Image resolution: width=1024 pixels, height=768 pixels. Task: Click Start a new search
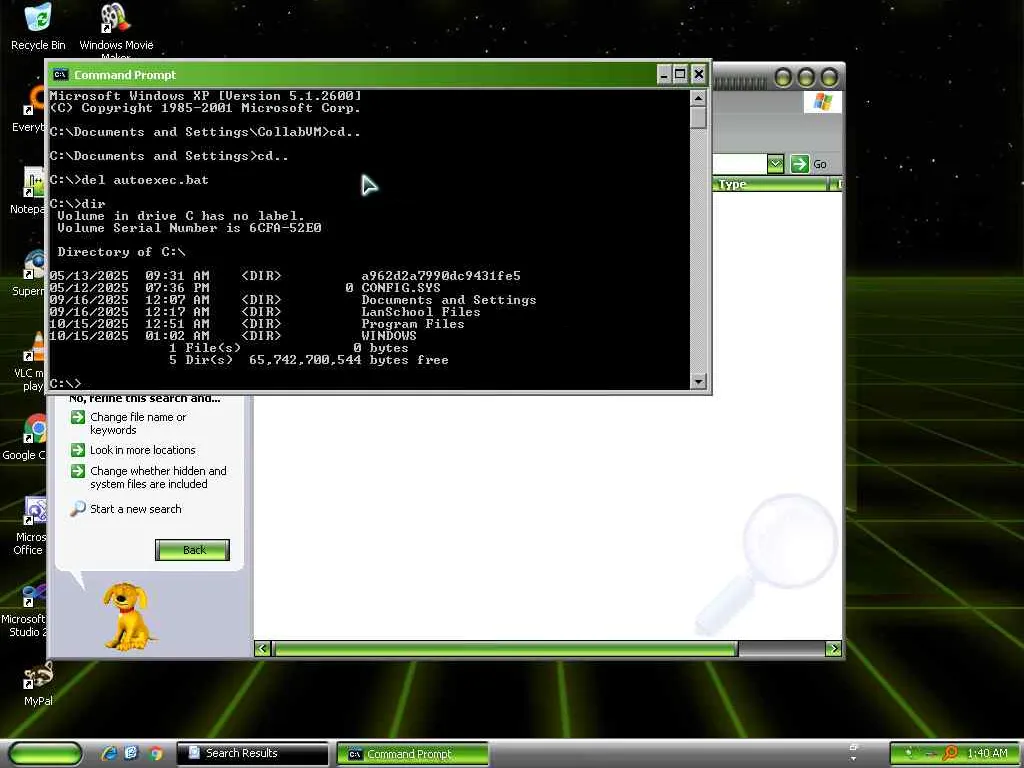point(135,509)
